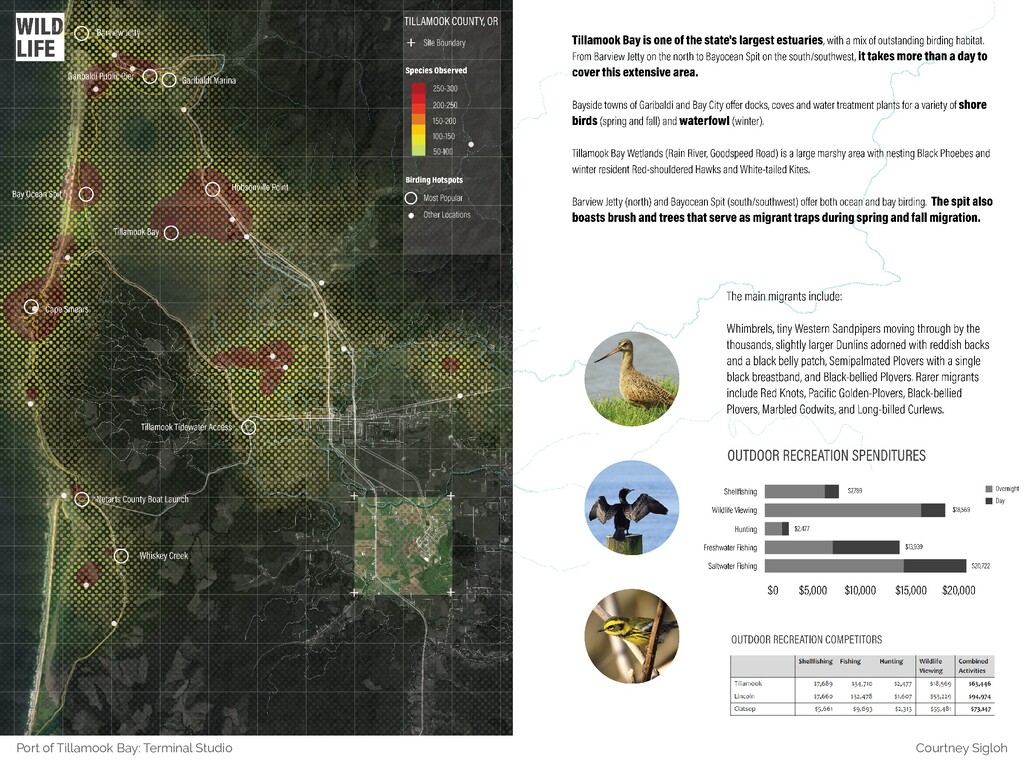
Task: Click the Tillamook Tidewater Access hotspot circle
Action: (248, 427)
